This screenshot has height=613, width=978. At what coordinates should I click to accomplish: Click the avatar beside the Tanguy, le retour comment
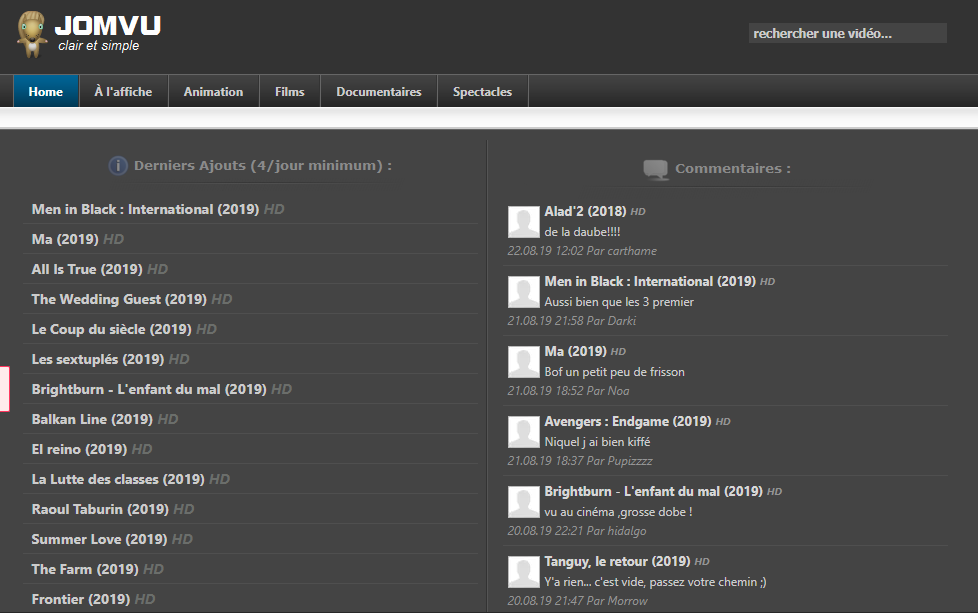point(523,572)
